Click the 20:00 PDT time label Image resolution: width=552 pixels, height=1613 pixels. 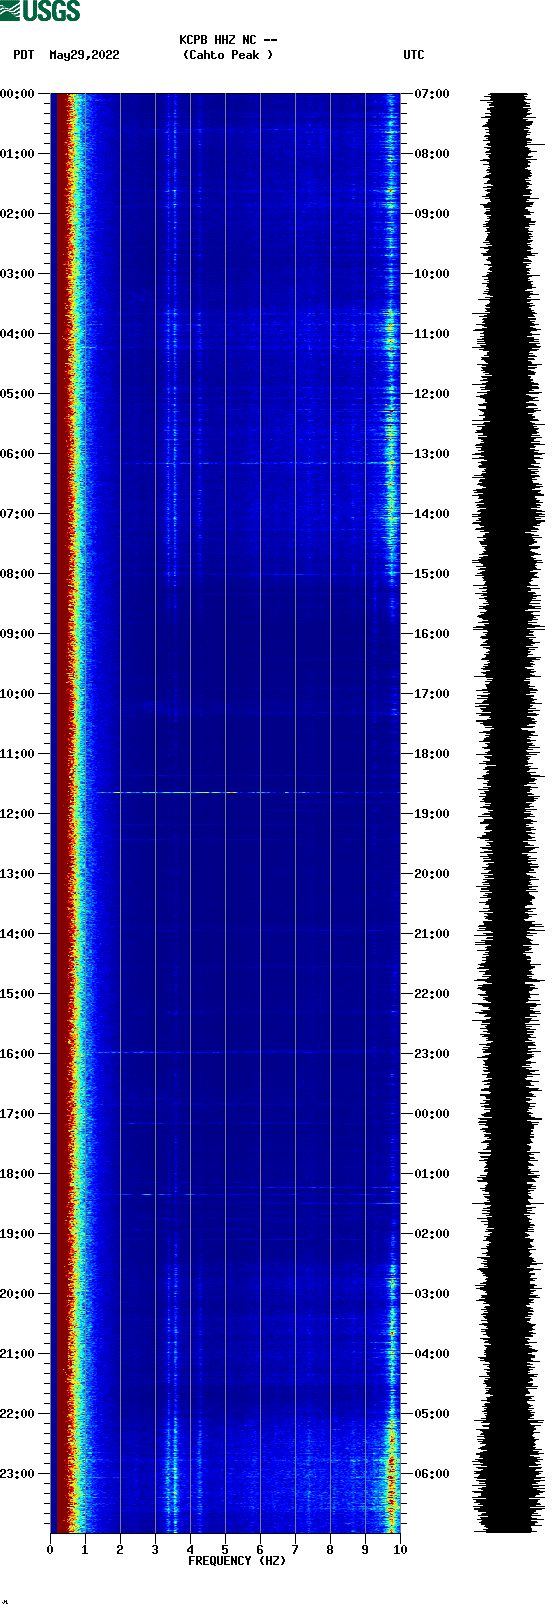(17, 1294)
